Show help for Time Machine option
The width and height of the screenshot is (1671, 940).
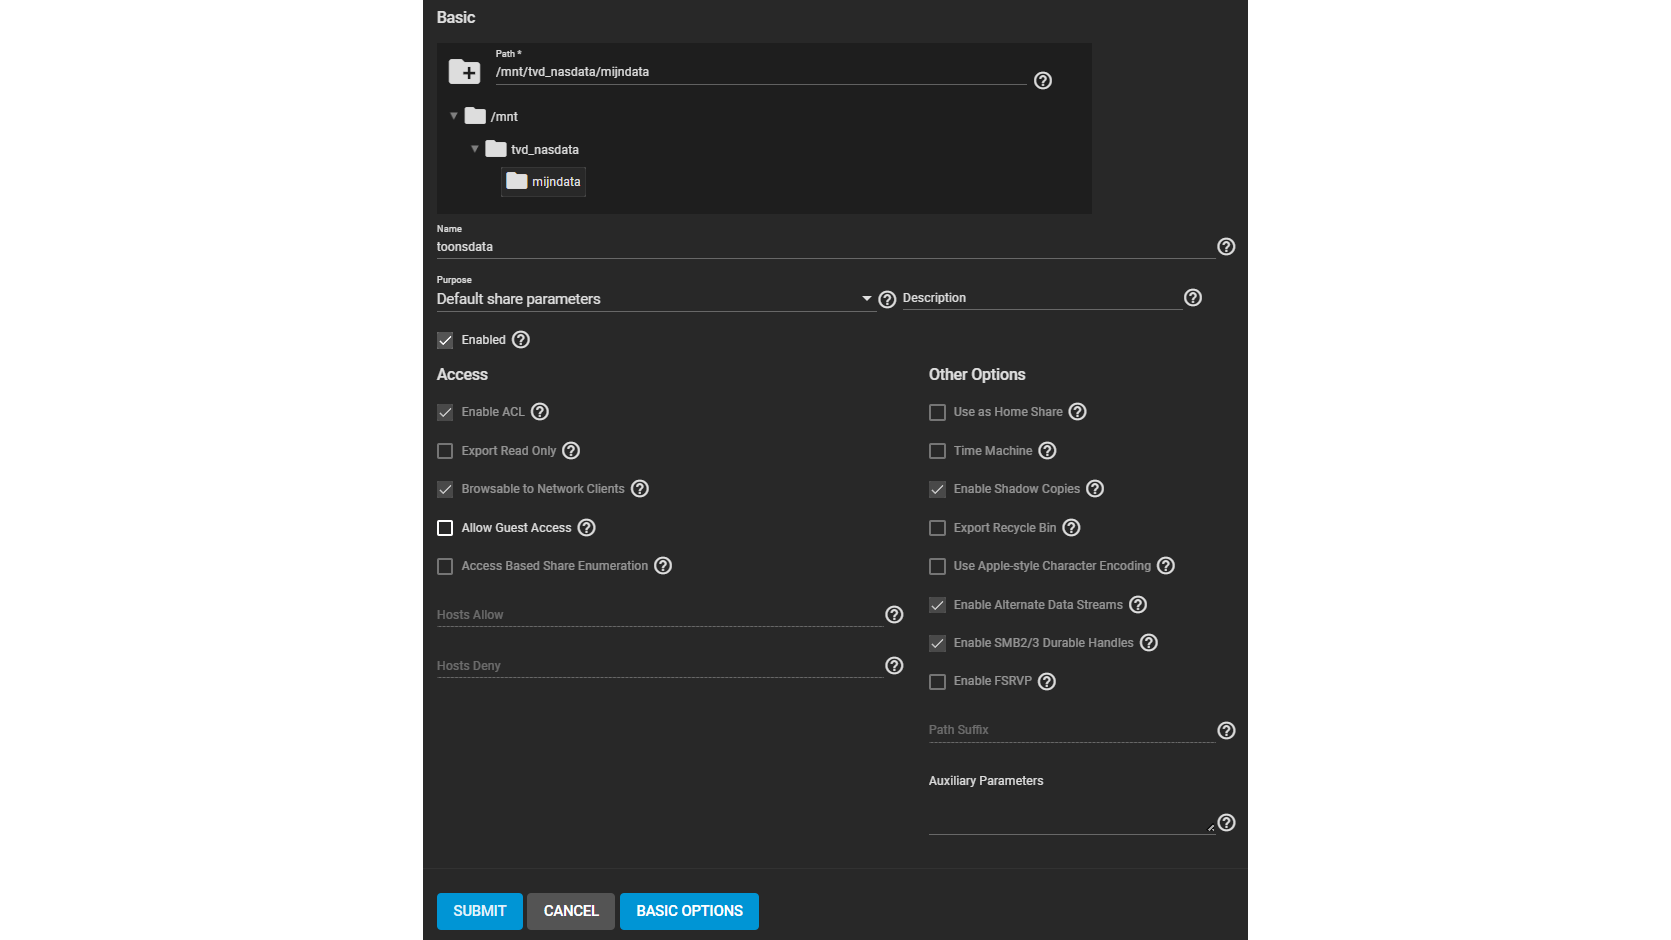click(x=1047, y=451)
